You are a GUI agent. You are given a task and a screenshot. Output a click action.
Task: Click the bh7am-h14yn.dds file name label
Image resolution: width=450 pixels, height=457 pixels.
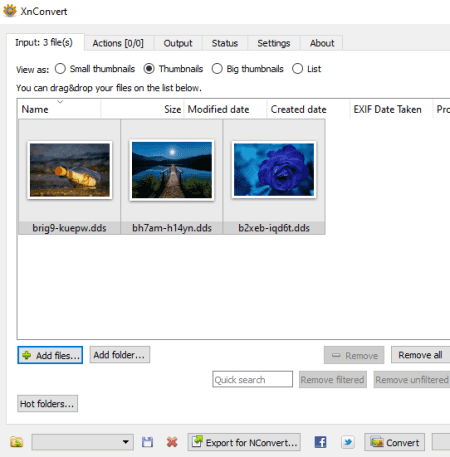coord(172,228)
